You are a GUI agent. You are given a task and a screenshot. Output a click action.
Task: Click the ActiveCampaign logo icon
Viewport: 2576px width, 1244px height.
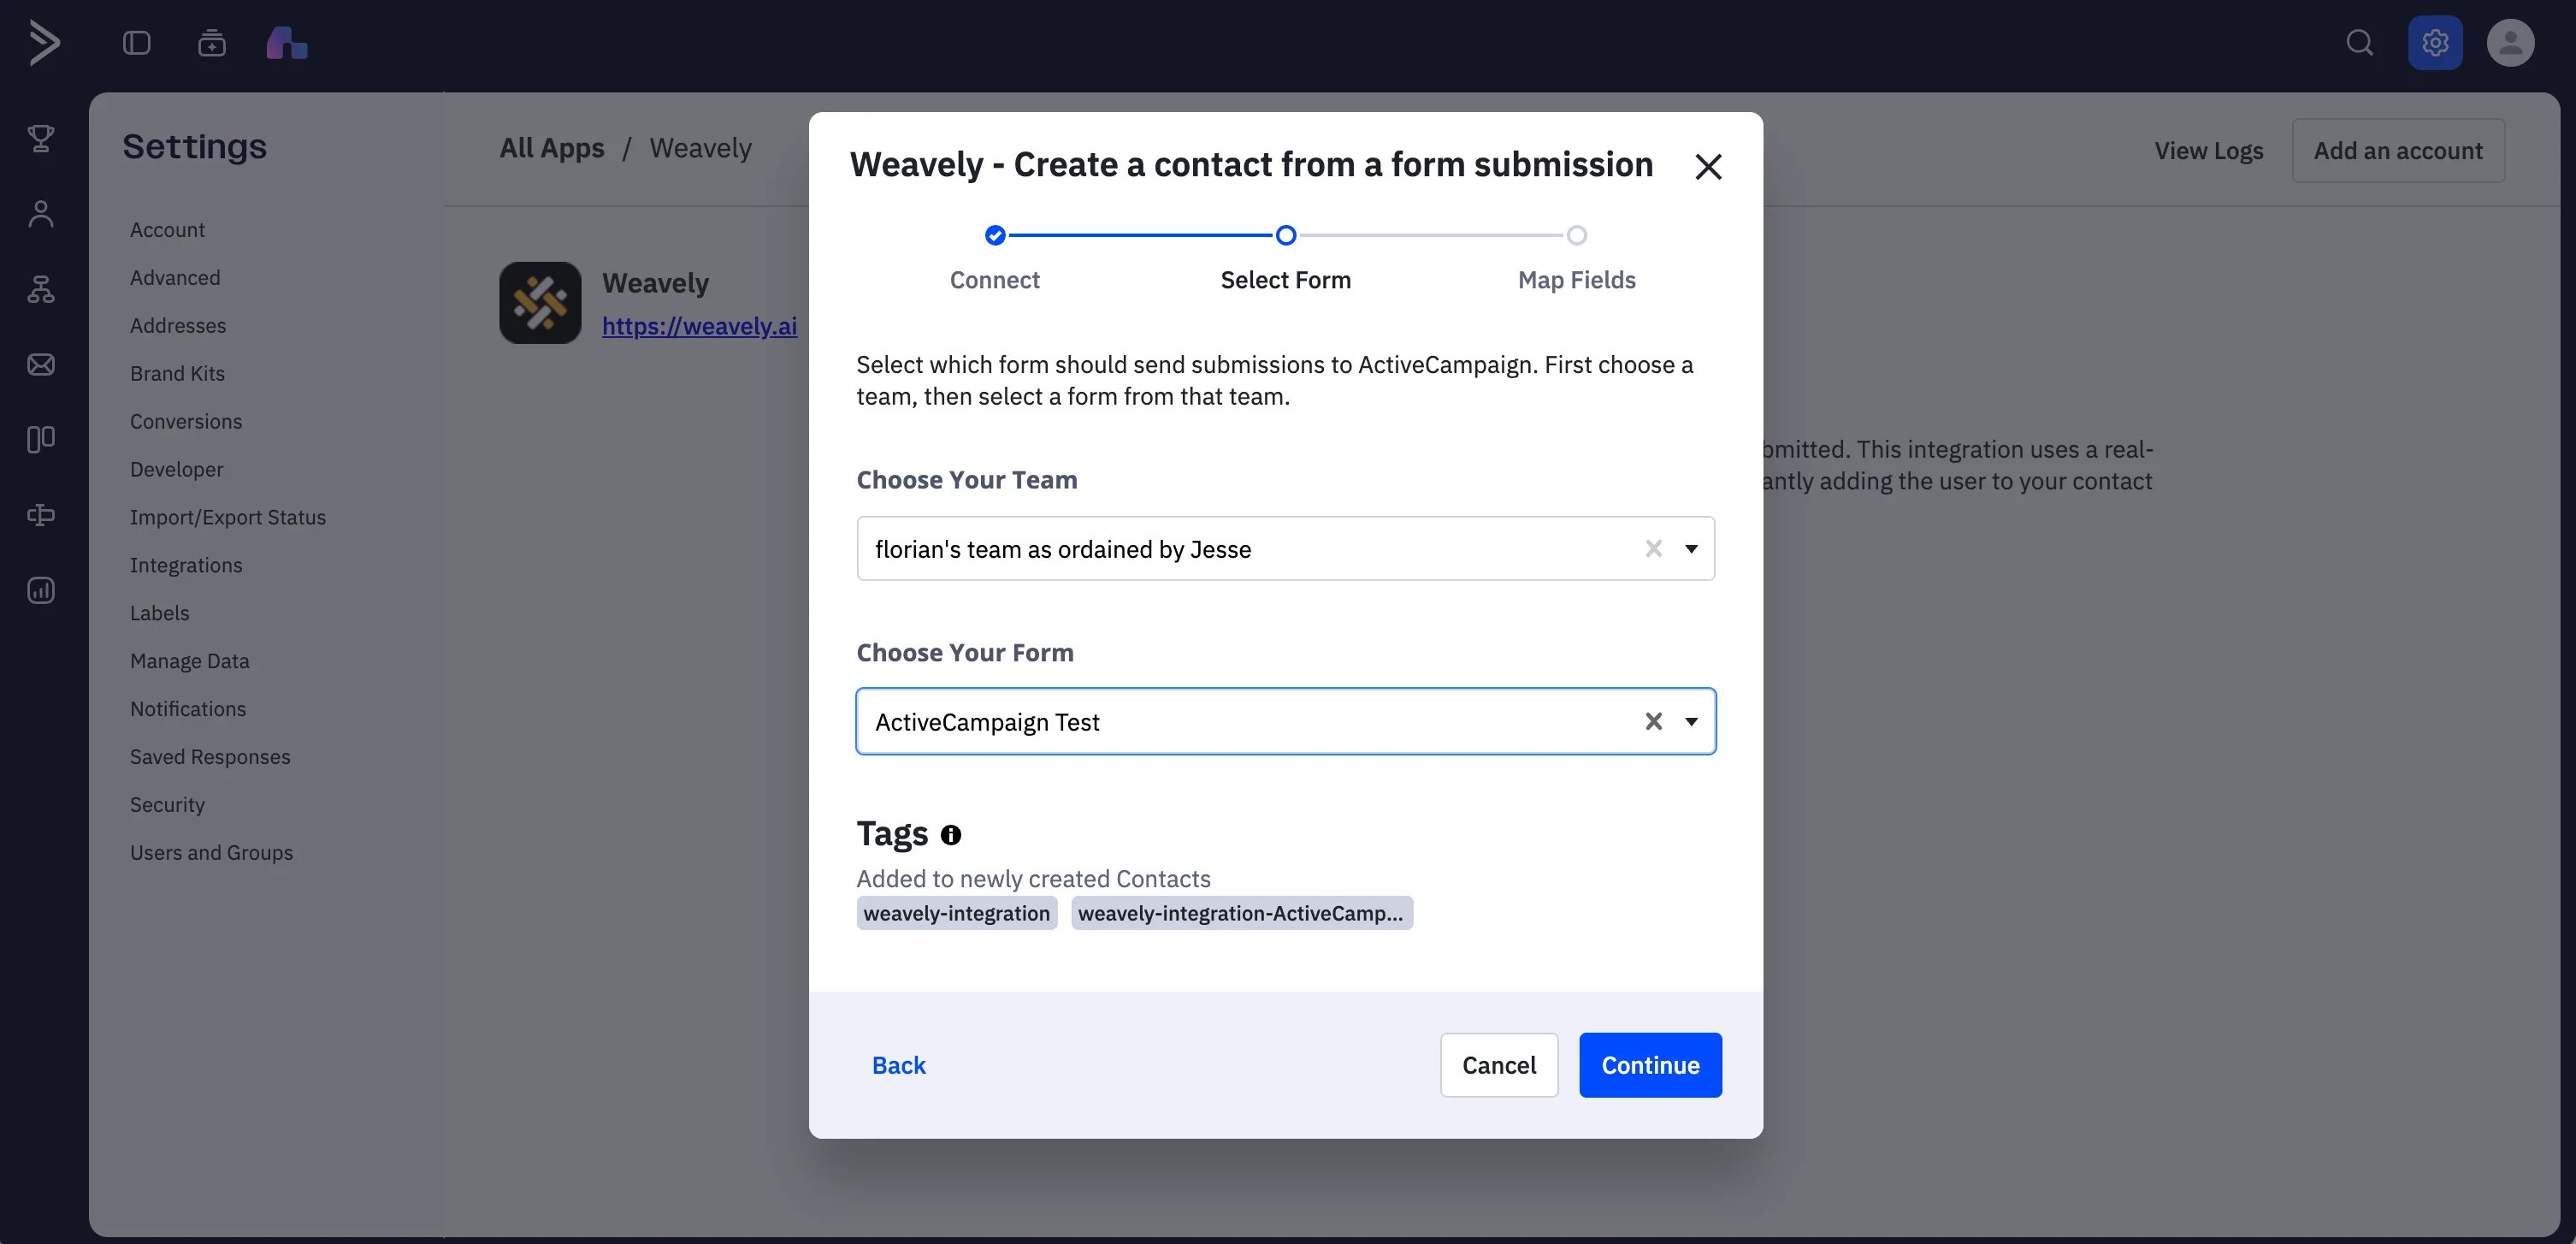pos(44,43)
